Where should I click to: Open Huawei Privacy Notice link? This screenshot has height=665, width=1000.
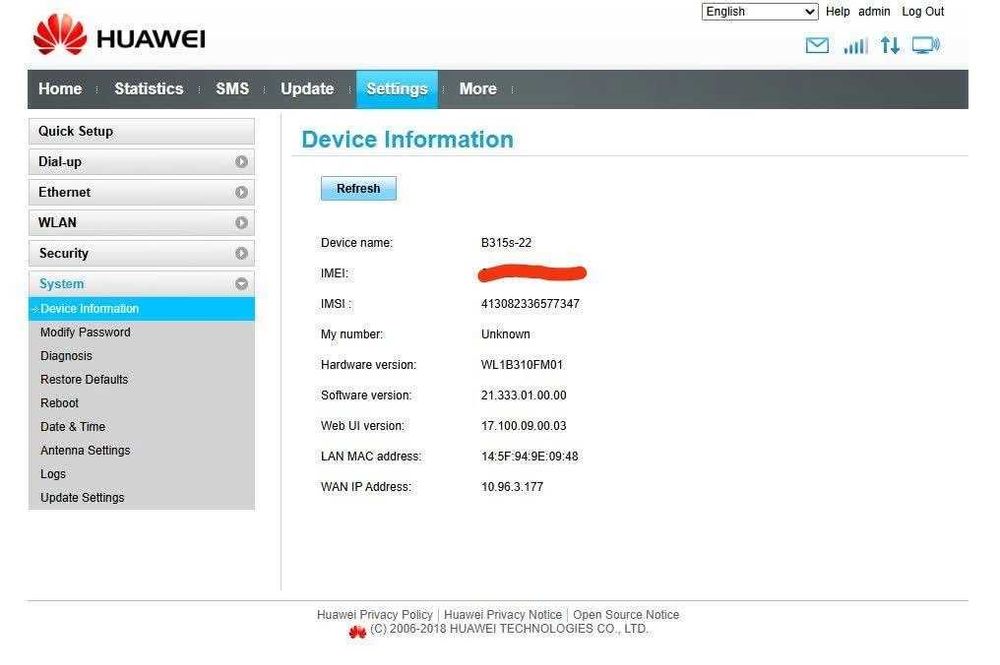(503, 615)
